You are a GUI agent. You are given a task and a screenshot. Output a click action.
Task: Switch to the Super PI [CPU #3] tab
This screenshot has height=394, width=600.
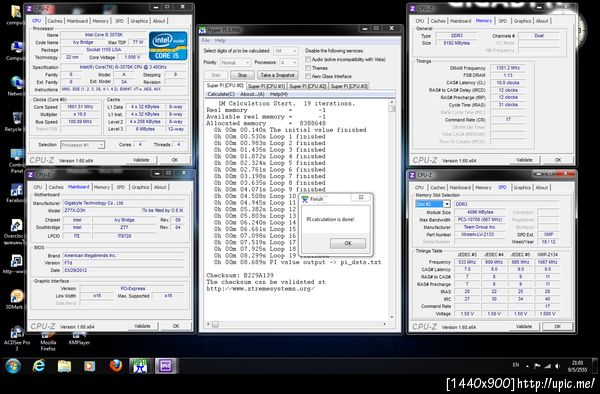click(349, 86)
